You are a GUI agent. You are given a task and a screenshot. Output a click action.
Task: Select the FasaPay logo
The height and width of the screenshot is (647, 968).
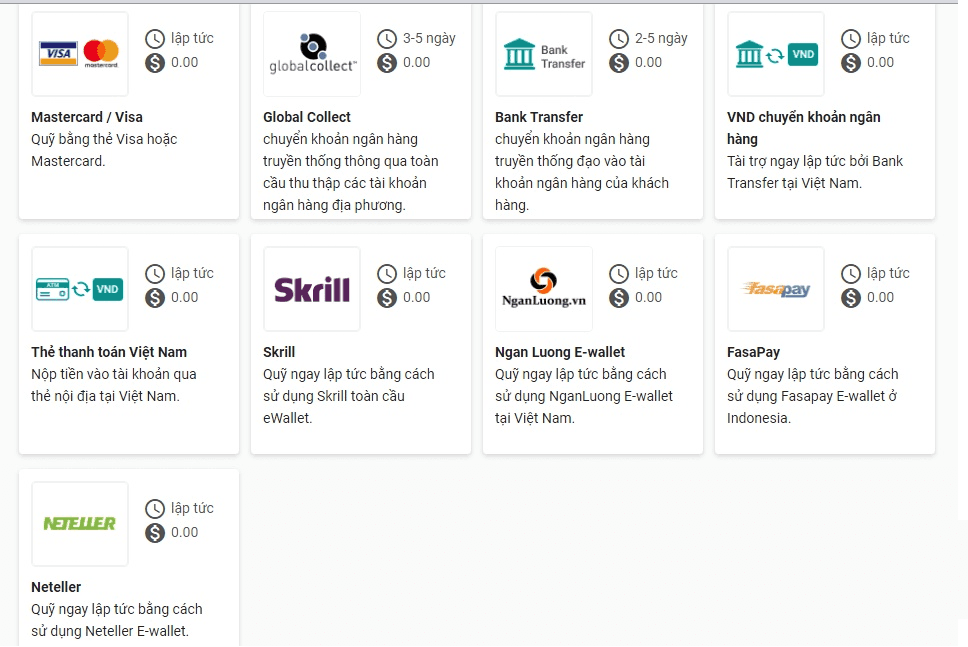pyautogui.click(x=776, y=289)
